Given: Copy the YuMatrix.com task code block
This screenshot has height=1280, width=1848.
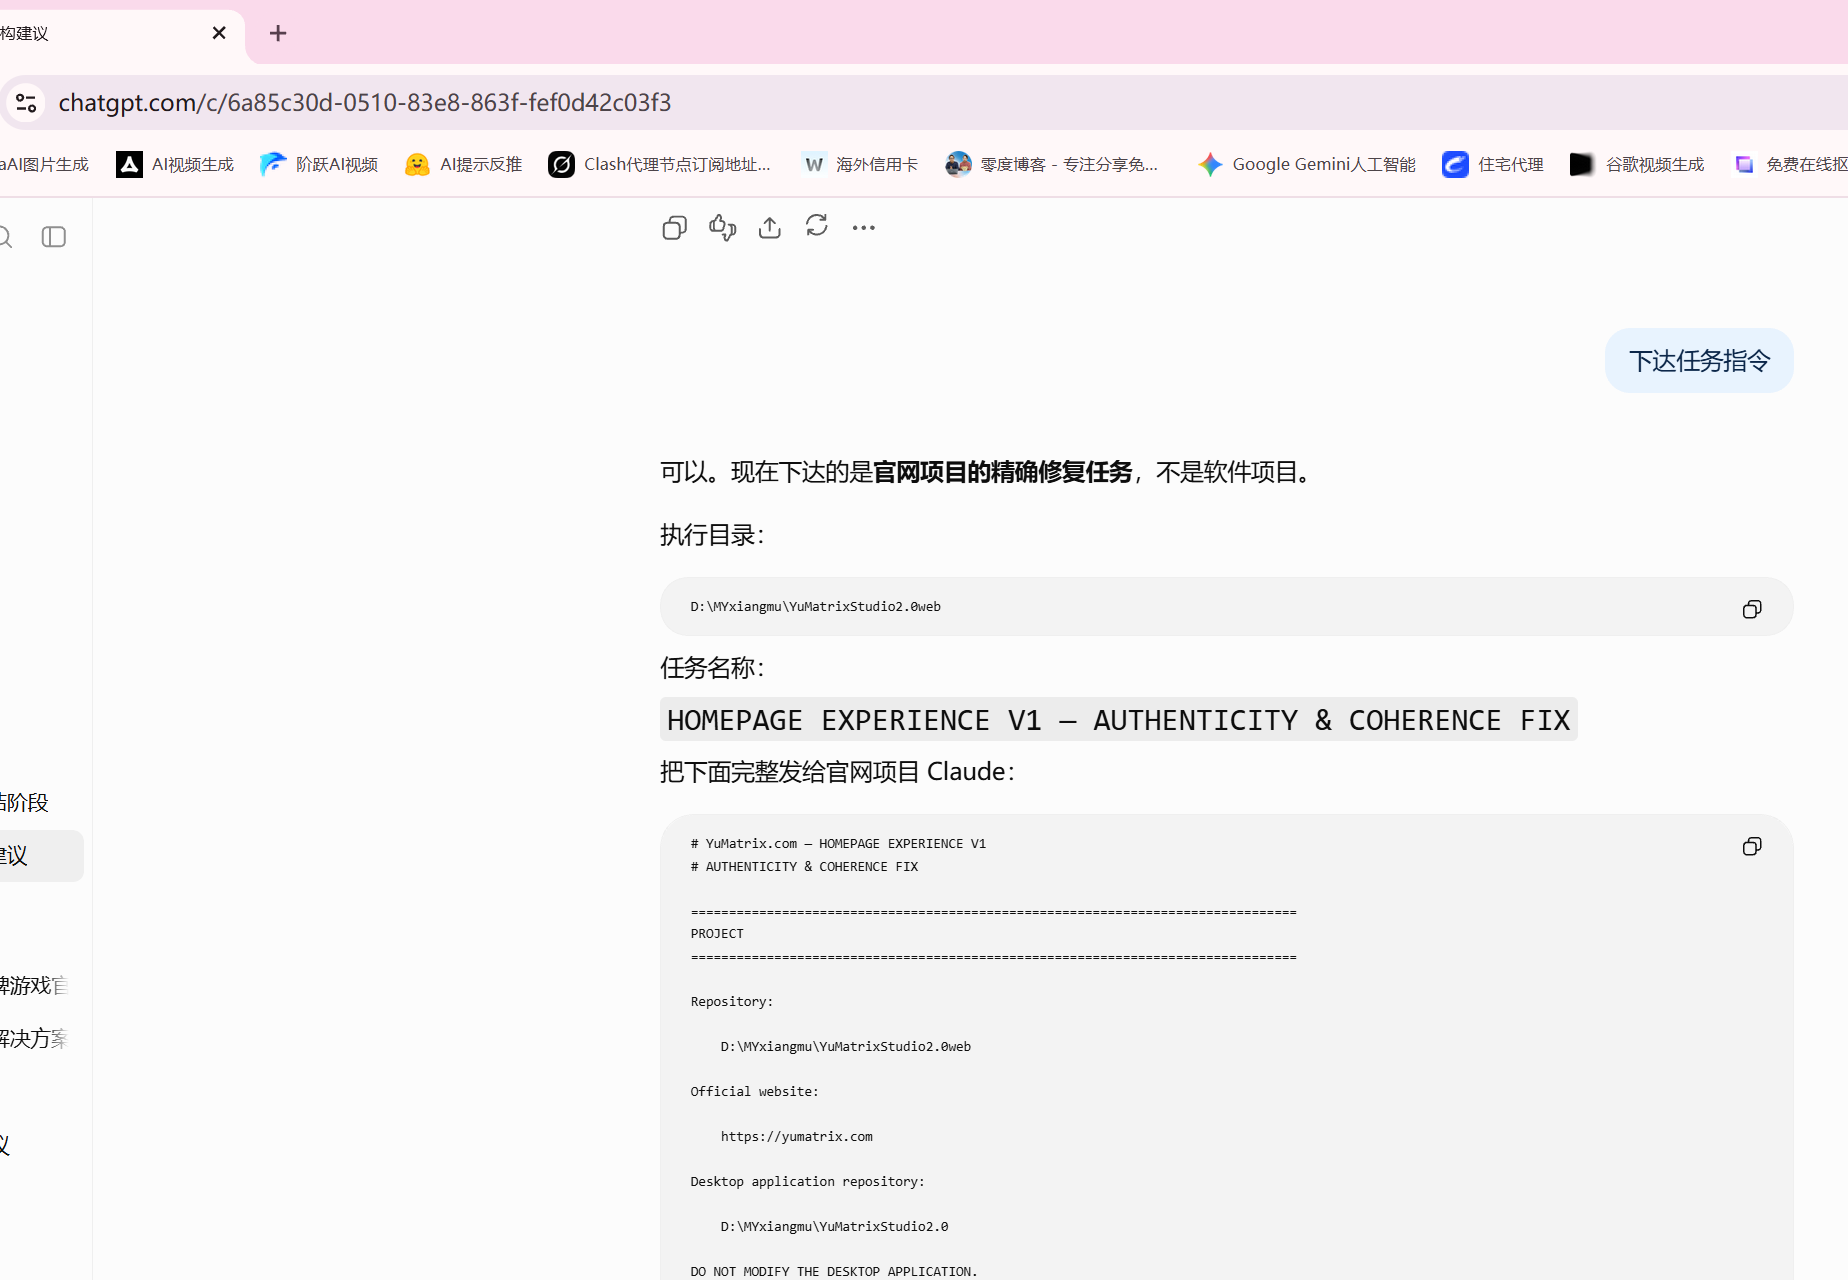Looking at the screenshot, I should pos(1752,846).
